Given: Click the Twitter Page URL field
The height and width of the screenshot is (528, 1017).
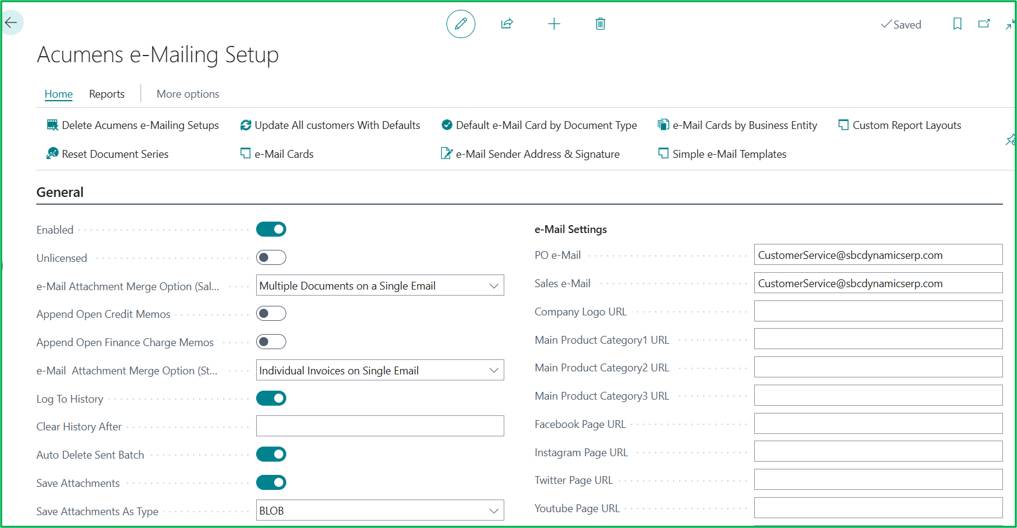Looking at the screenshot, I should 878,480.
